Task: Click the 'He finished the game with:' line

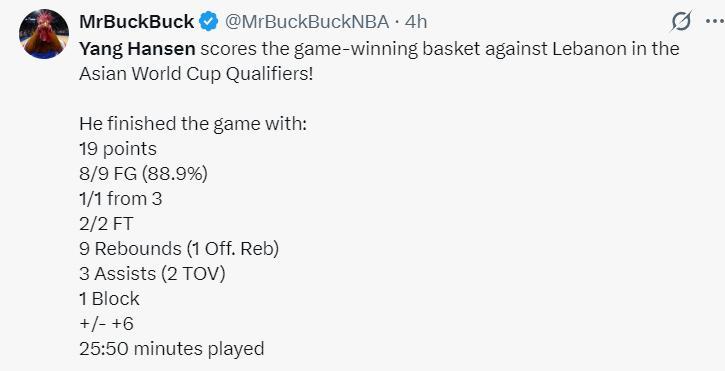Action: [193, 124]
